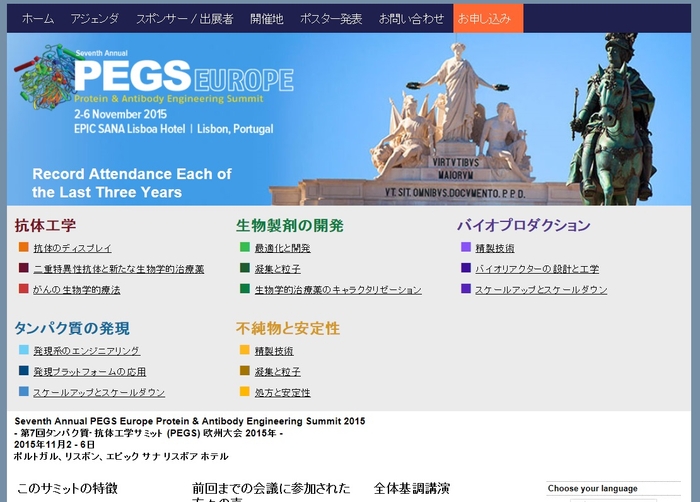Open the 発現系のエンジニアリング link
The width and height of the screenshot is (700, 502).
point(87,351)
